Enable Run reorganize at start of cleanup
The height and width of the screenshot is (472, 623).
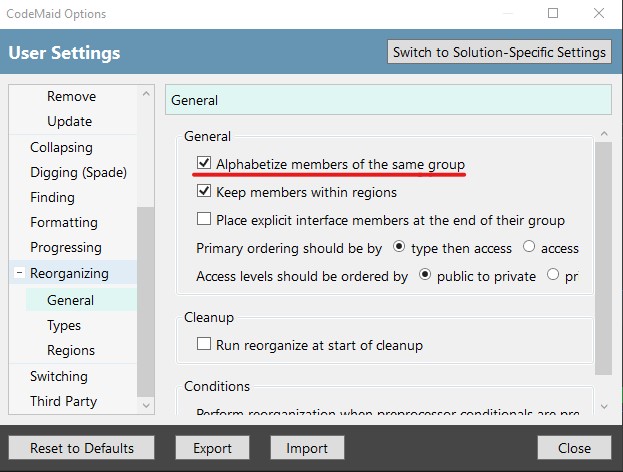[x=204, y=344]
